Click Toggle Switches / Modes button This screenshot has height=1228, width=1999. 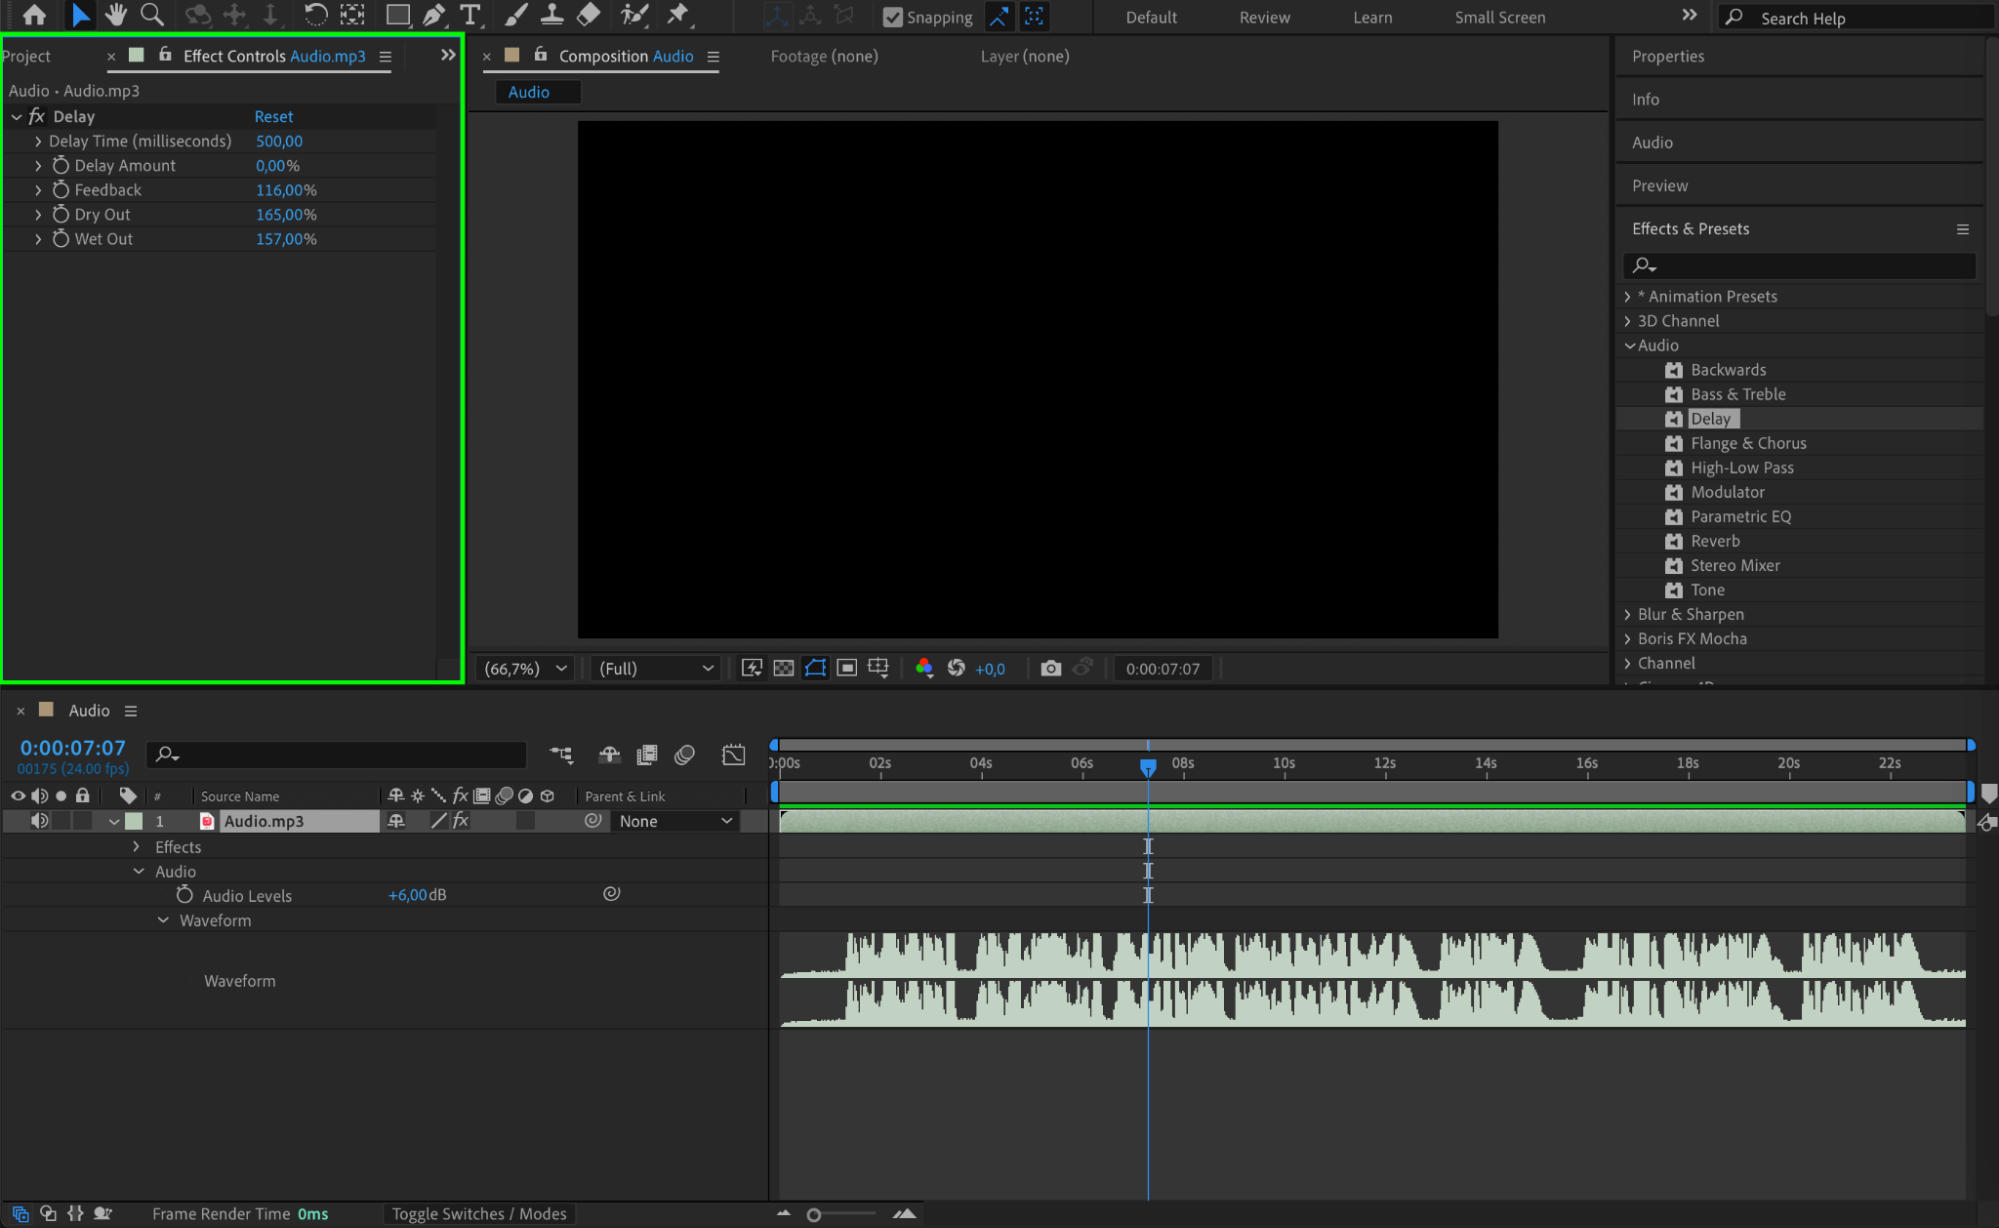(479, 1213)
